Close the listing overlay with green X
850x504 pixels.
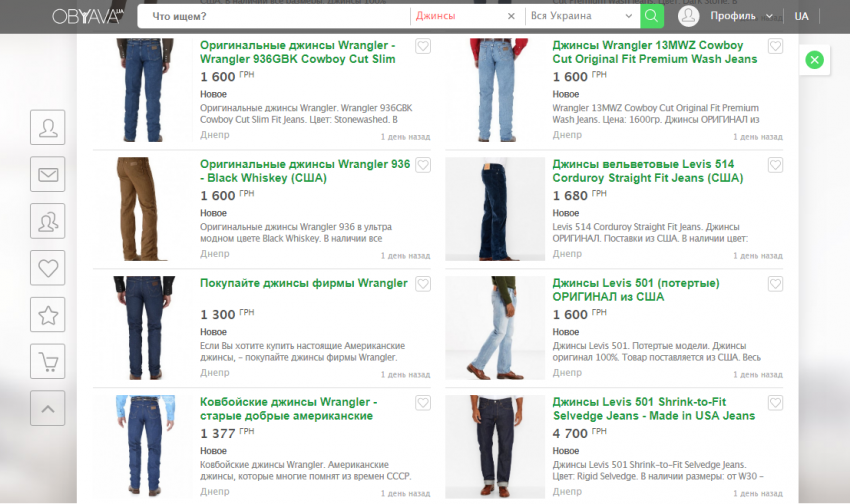click(x=814, y=61)
